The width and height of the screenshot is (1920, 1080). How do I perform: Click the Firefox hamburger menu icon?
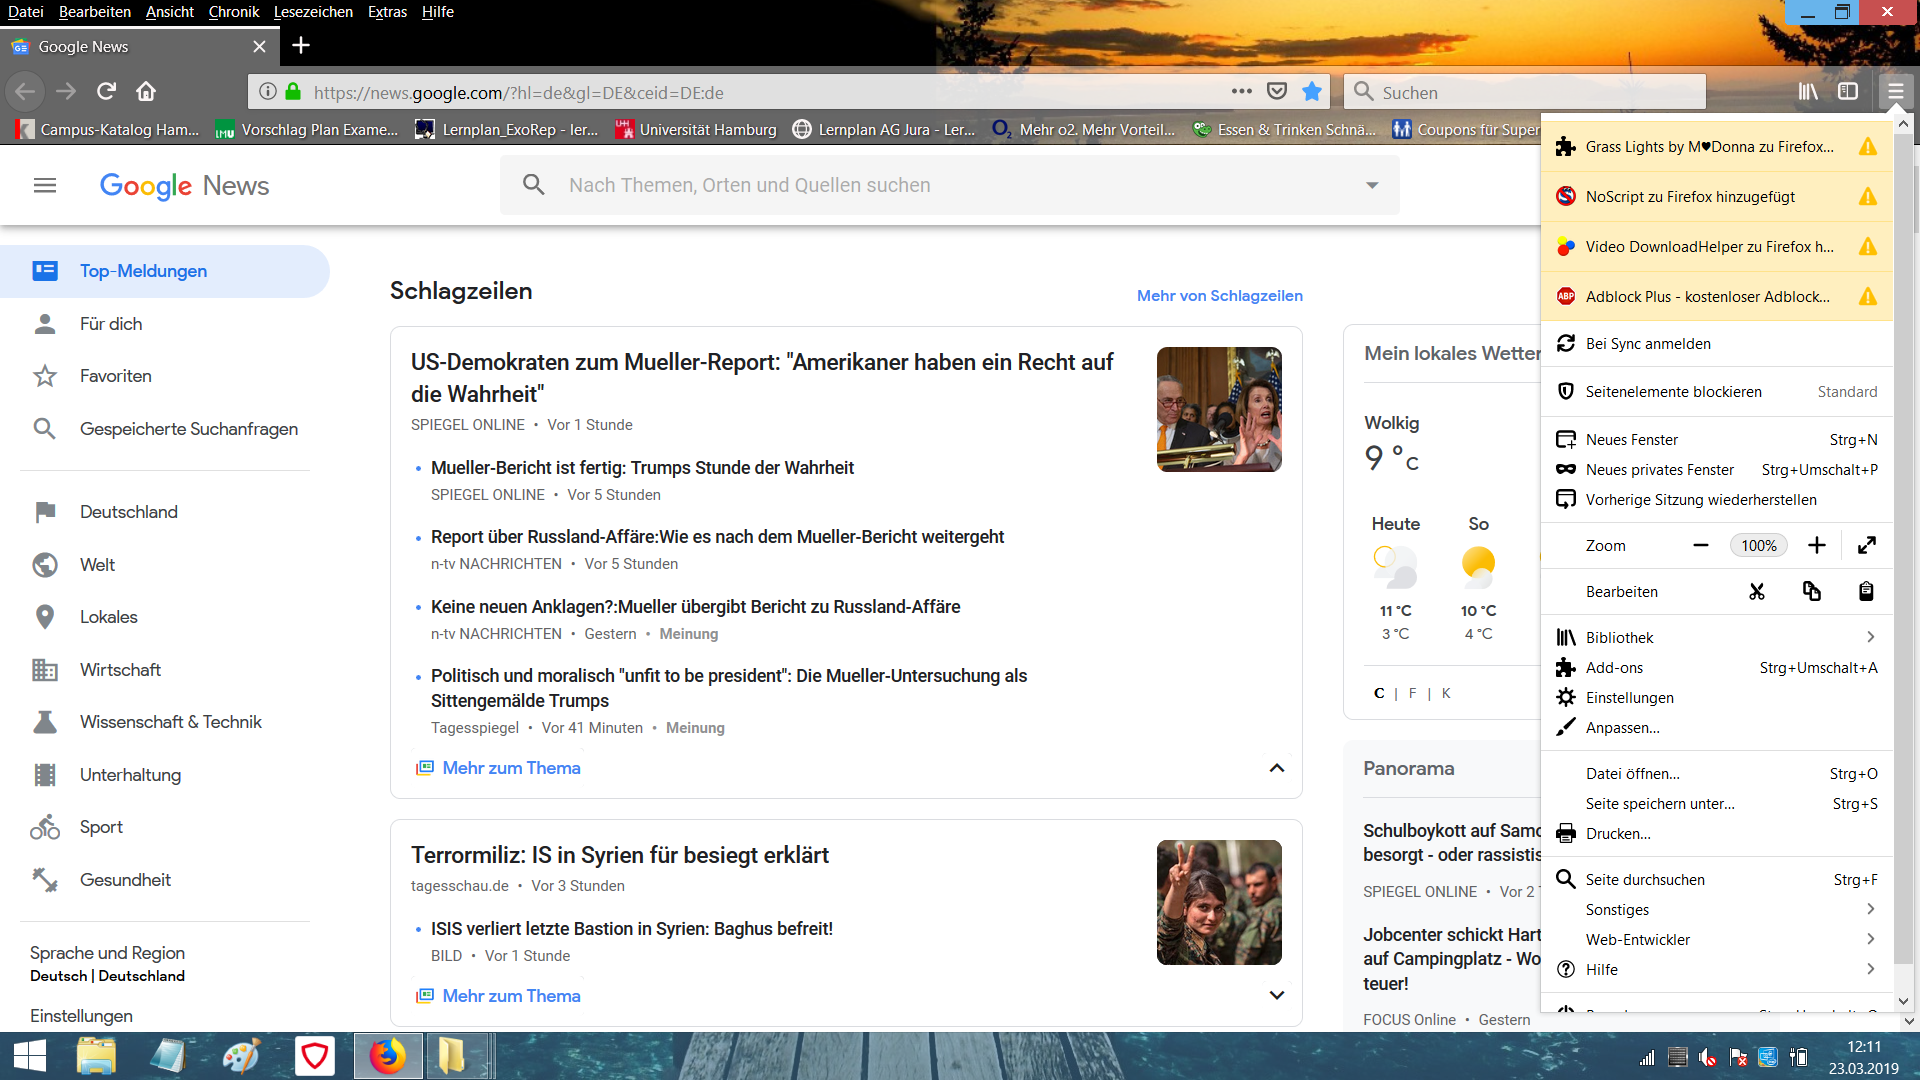point(1895,91)
